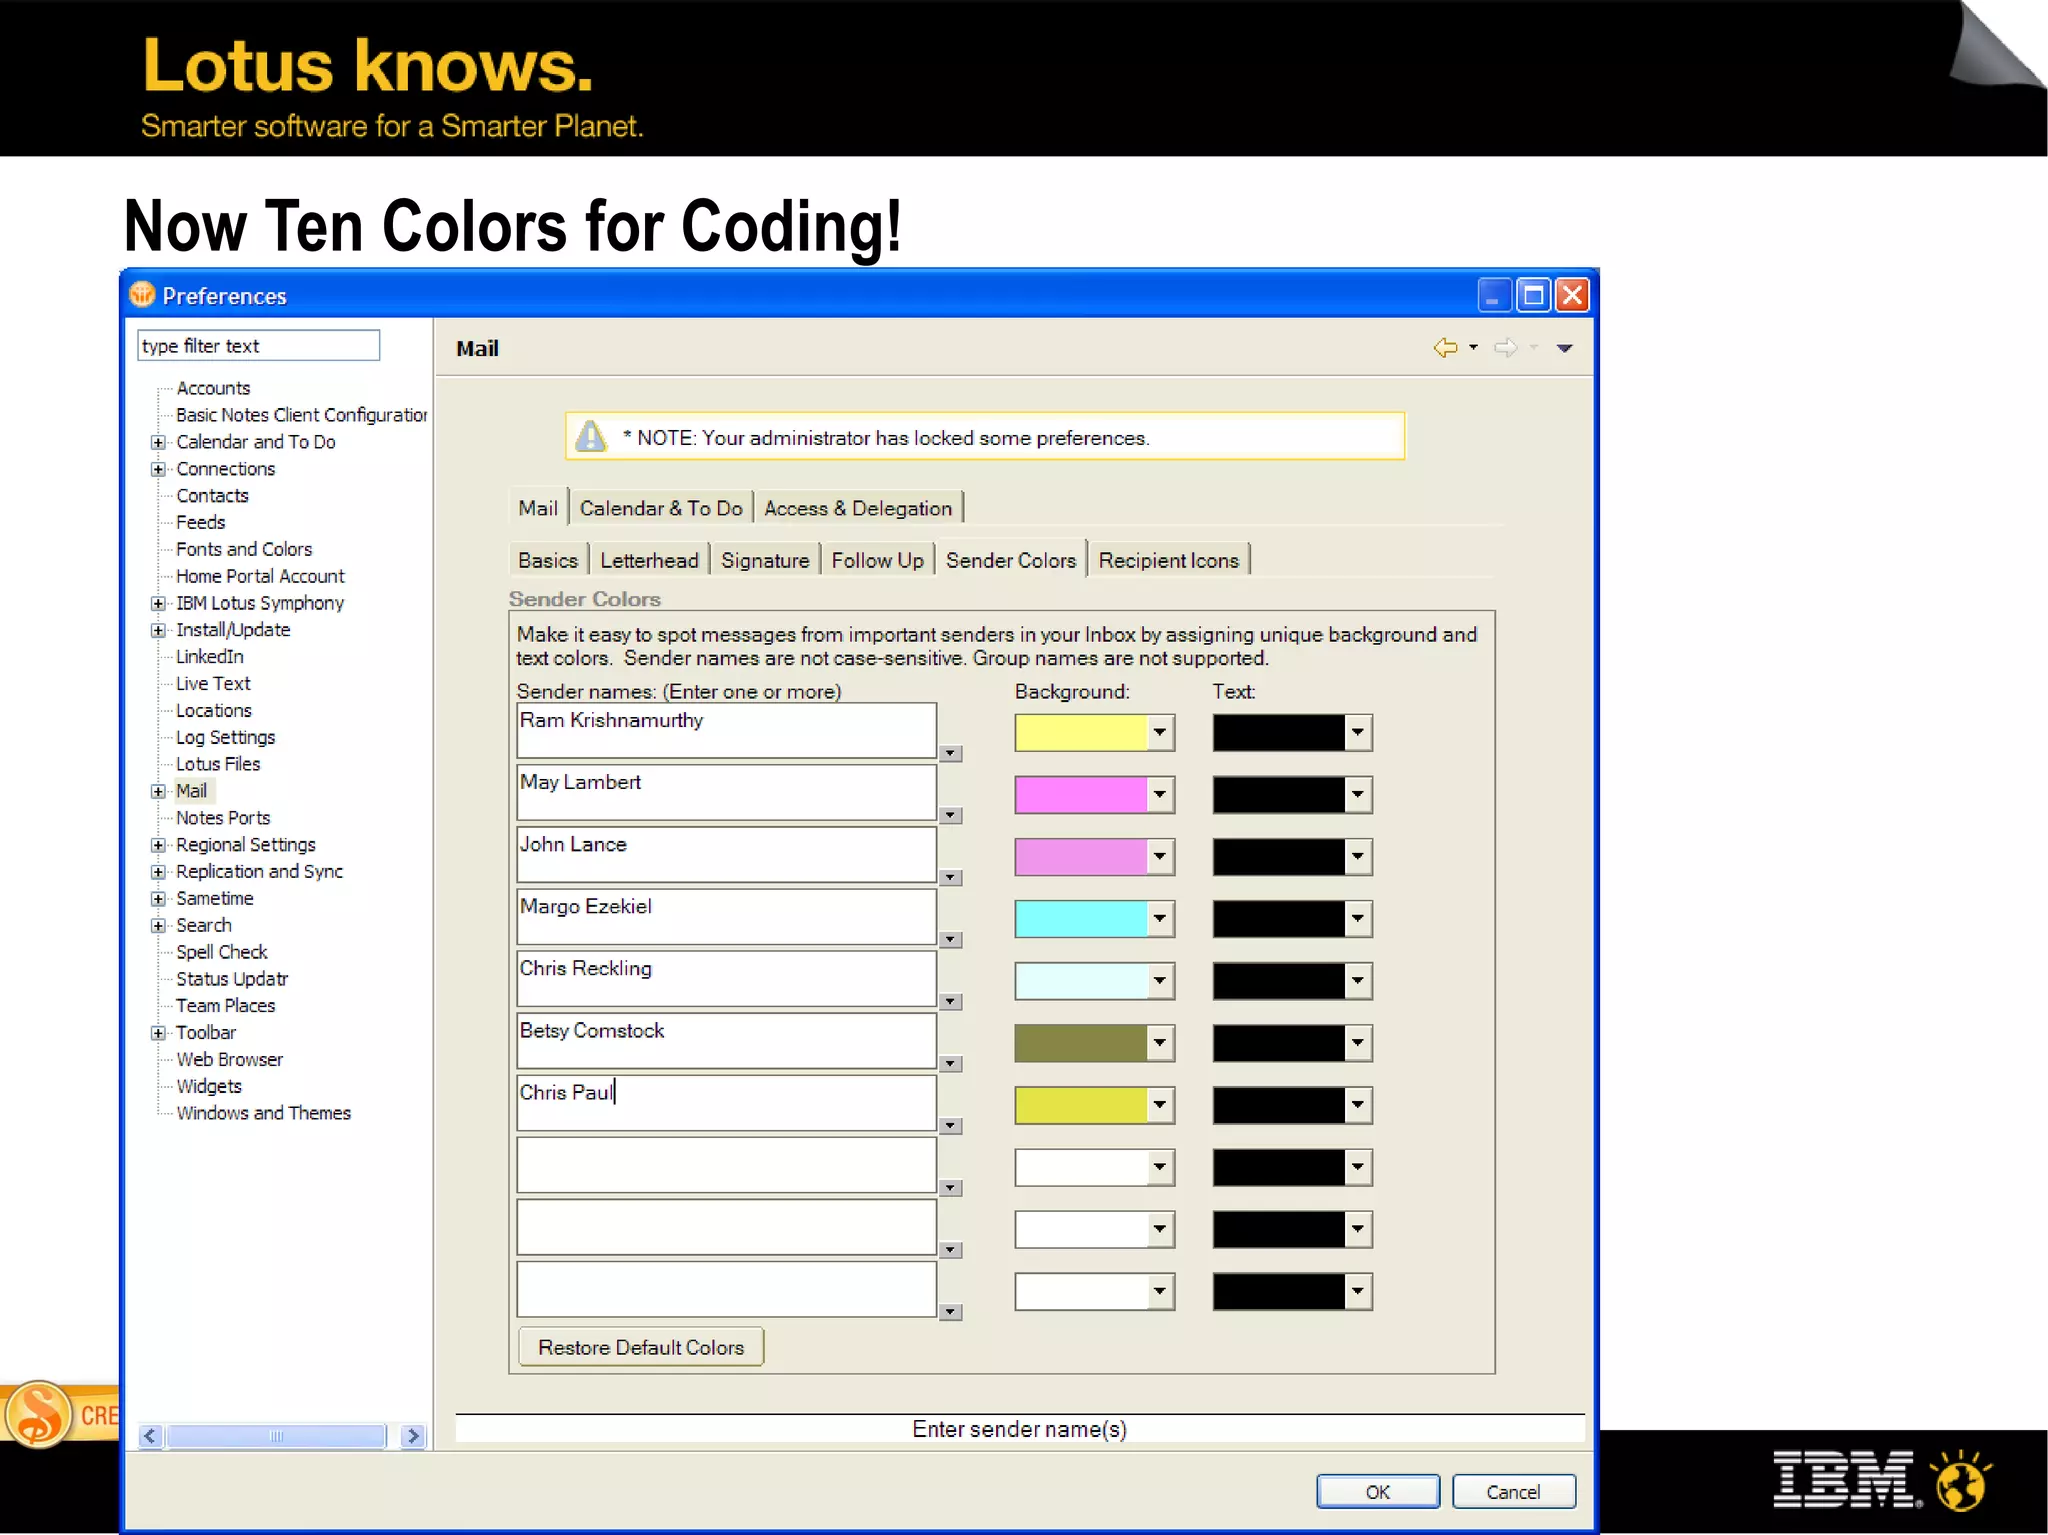This screenshot has height=1535, width=2048.
Task: Select Windows and Themes tree item
Action: pyautogui.click(x=263, y=1113)
